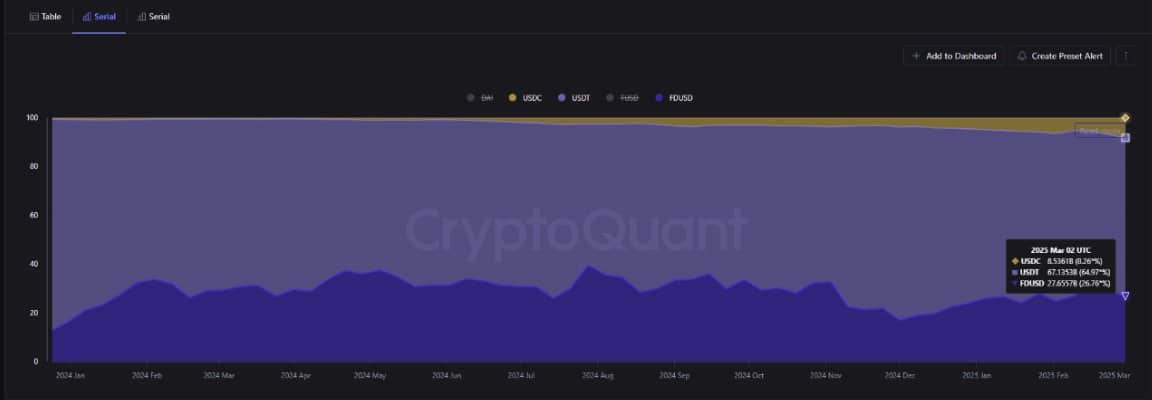Click the 2024 Nov axis label
Screen dimensions: 1152x400
(825, 375)
